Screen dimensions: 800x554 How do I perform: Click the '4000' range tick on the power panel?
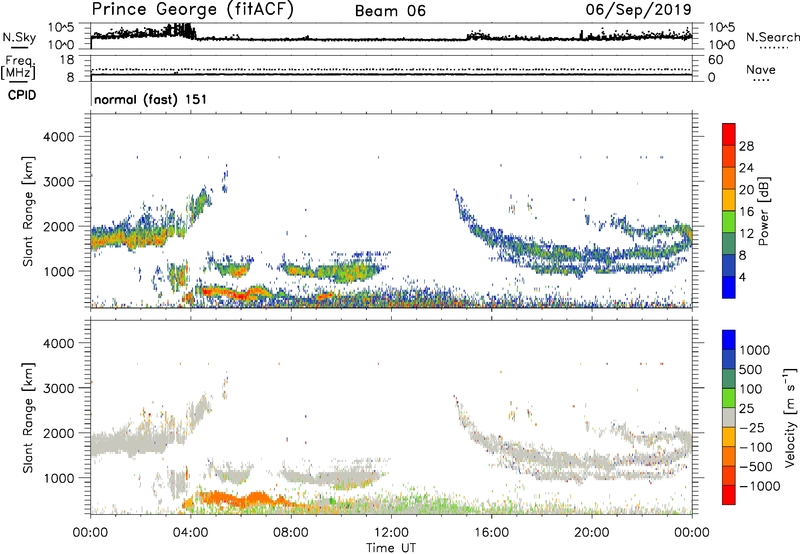point(59,137)
